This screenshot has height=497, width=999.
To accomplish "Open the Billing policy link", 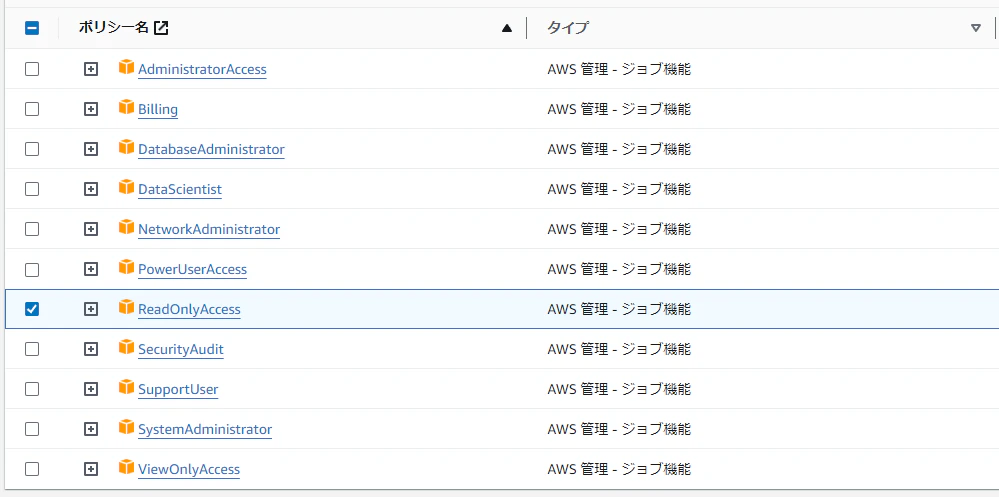I will click(158, 109).
